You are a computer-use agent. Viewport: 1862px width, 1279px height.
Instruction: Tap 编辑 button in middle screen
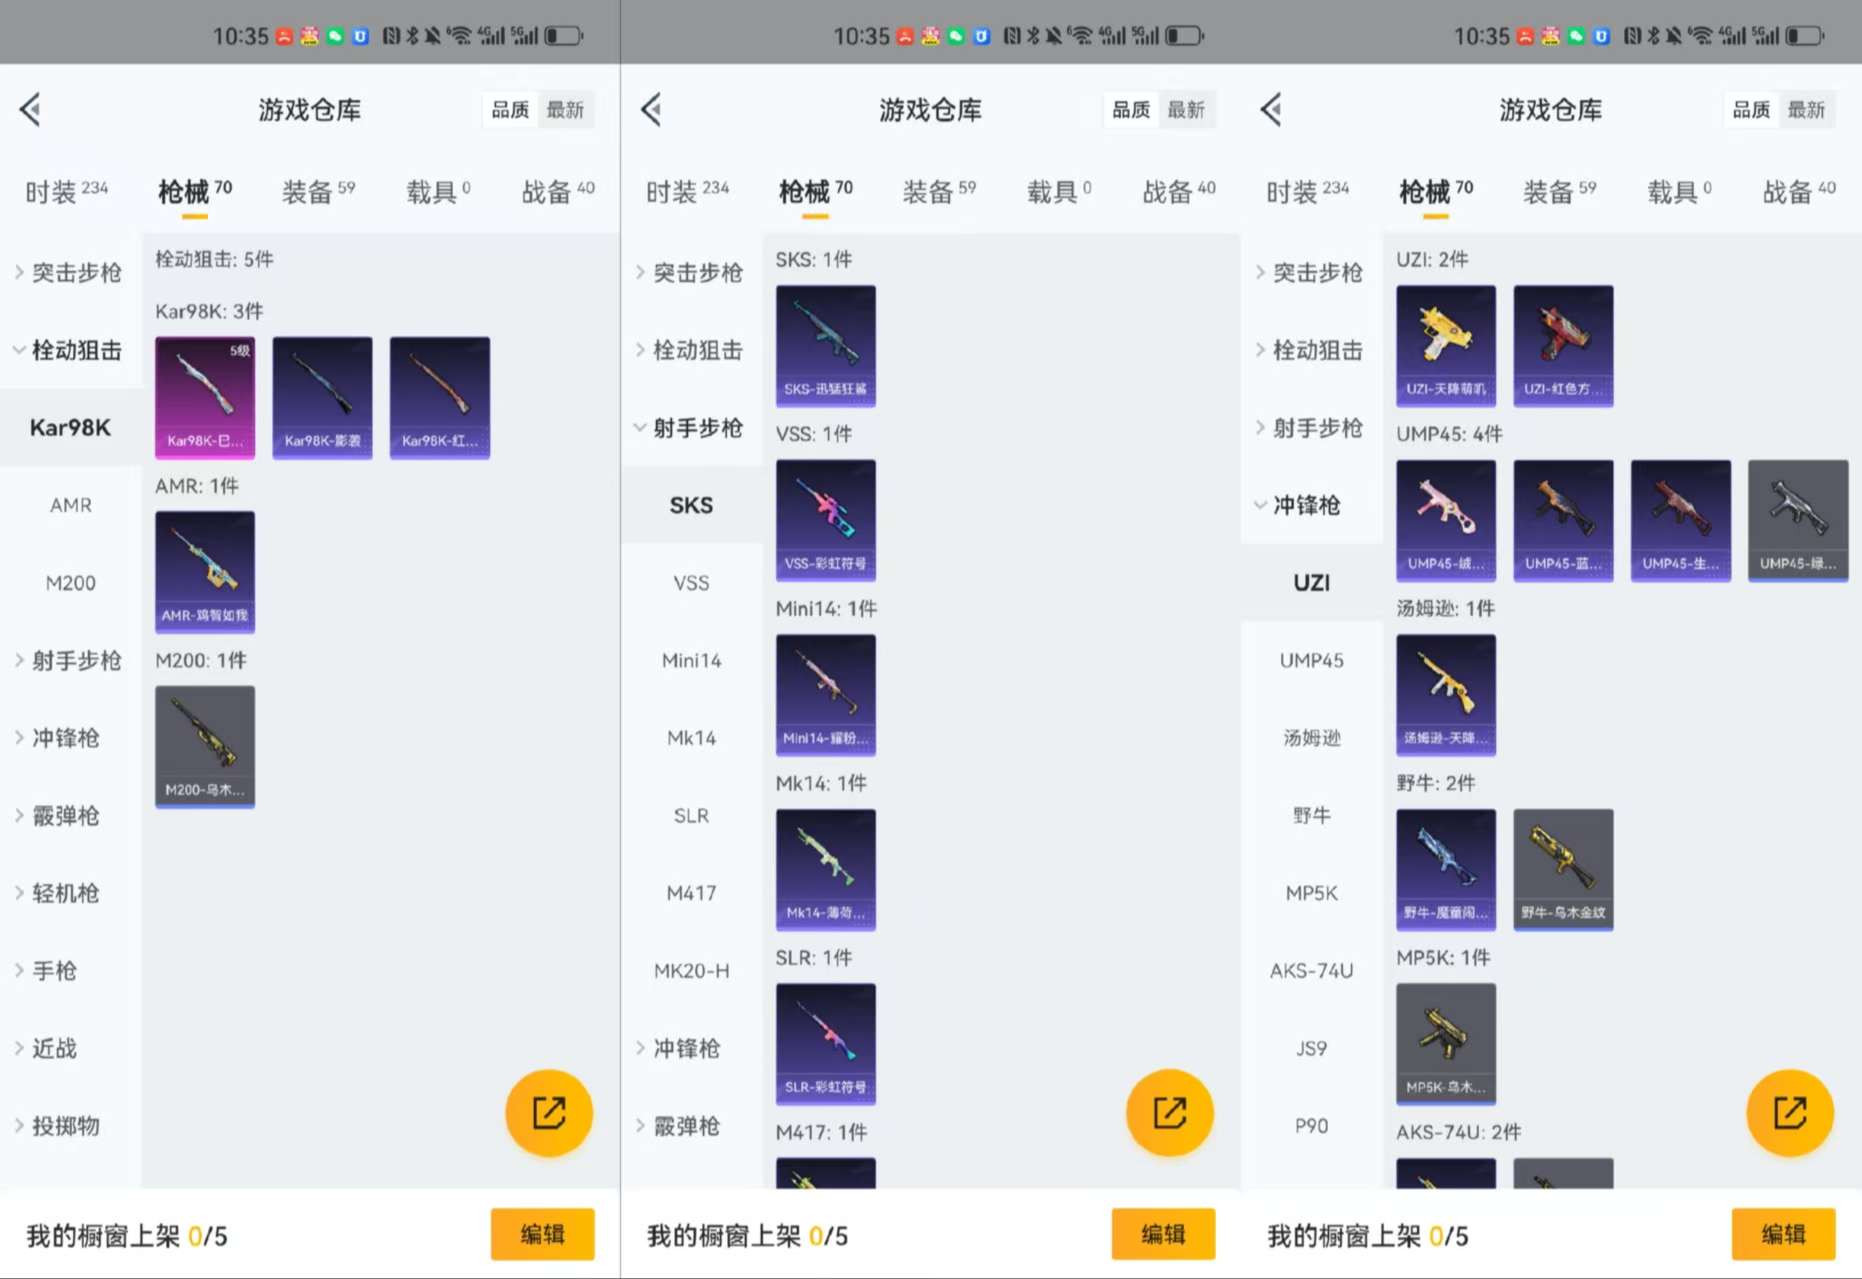click(x=1163, y=1234)
